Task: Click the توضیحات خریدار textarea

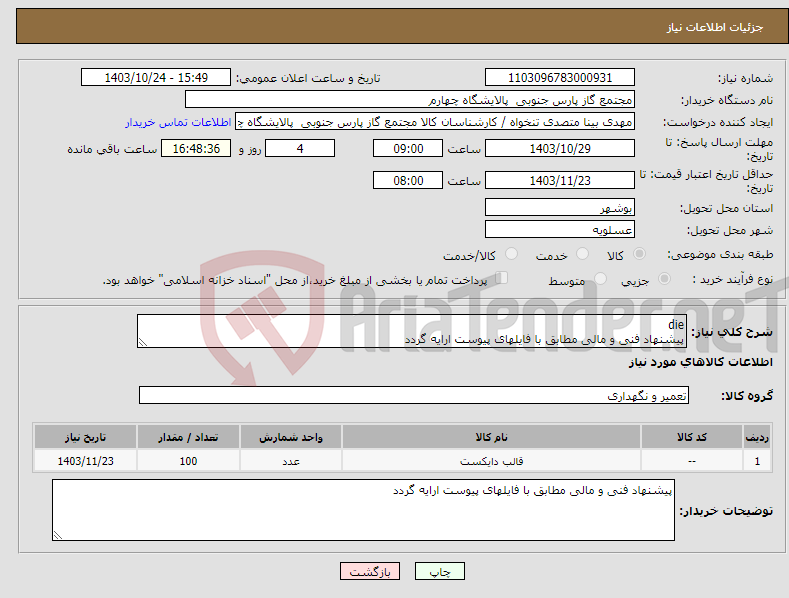Action: 363,510
